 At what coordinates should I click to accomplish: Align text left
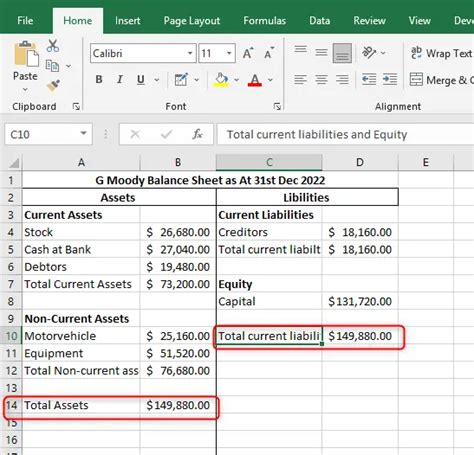[x=300, y=80]
